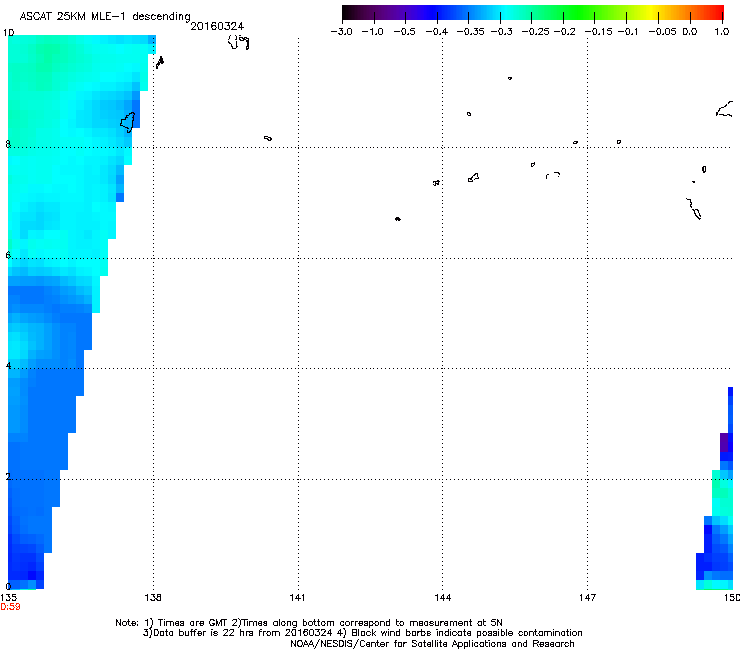Click the purple pixel block in the right swath

click(x=724, y=442)
